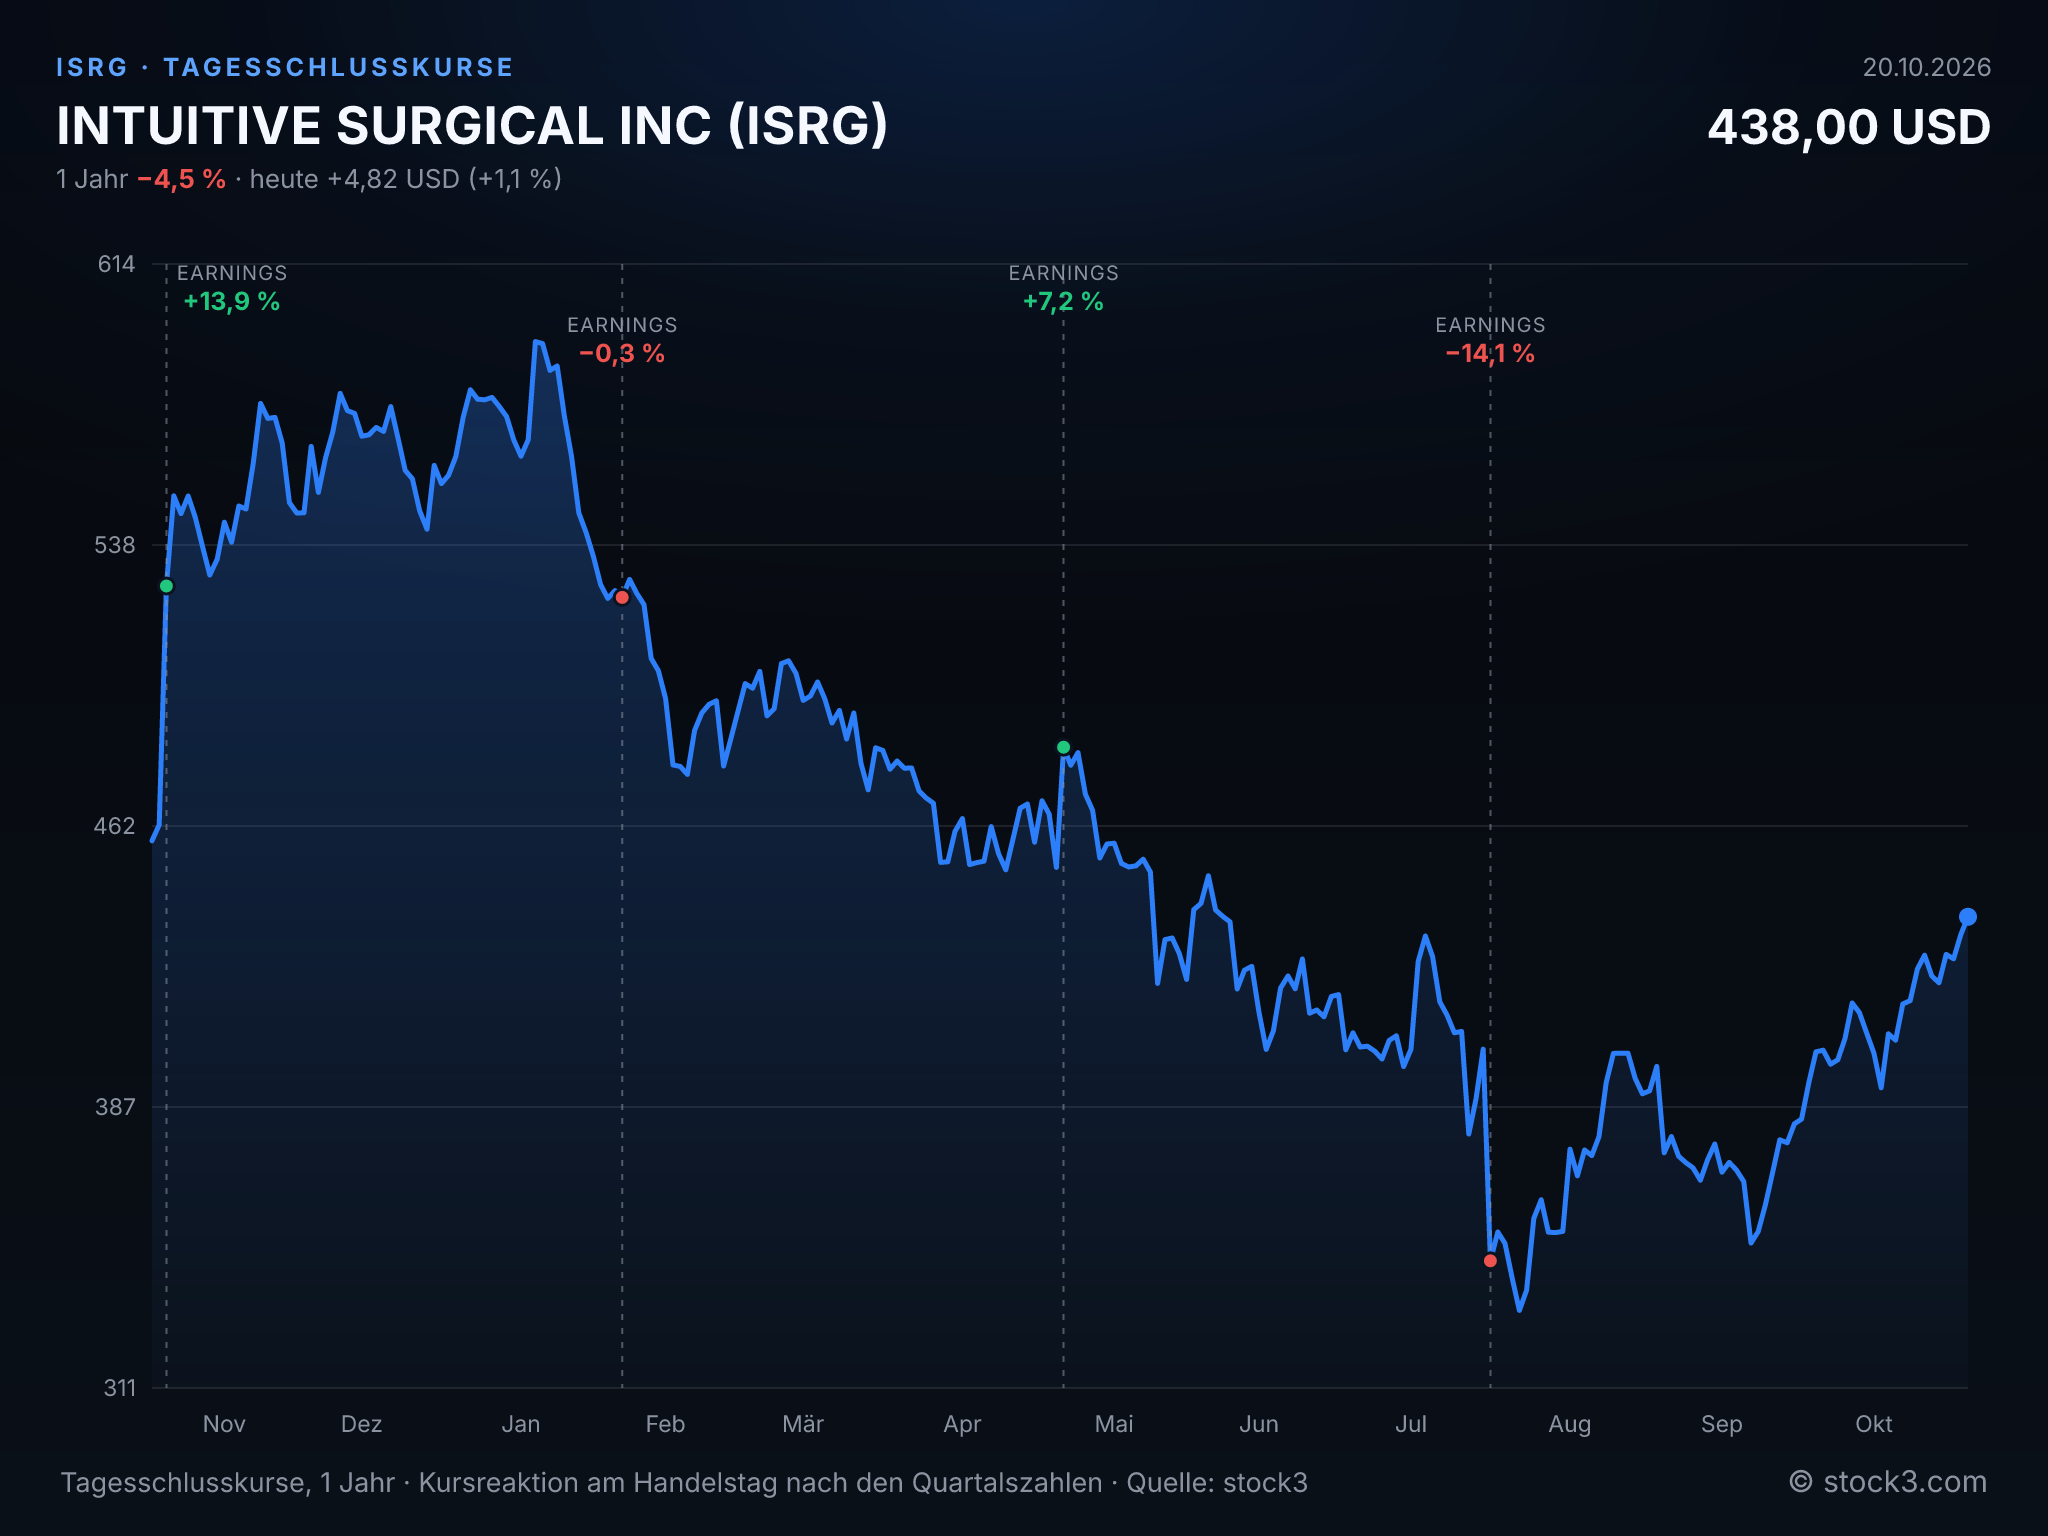Viewport: 2048px width, 1536px height.
Task: Click the Aug month label on x-axis
Action: (x=1570, y=1424)
